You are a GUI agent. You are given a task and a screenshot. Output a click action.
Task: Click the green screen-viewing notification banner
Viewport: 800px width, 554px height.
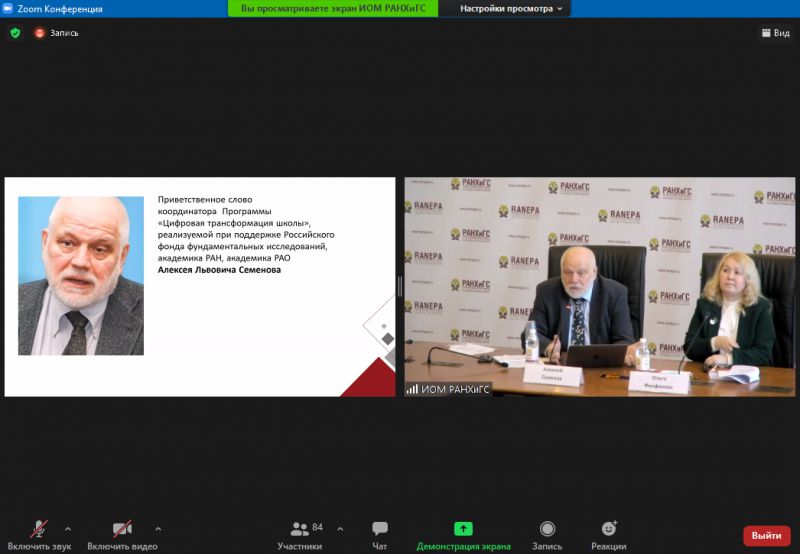click(x=333, y=9)
